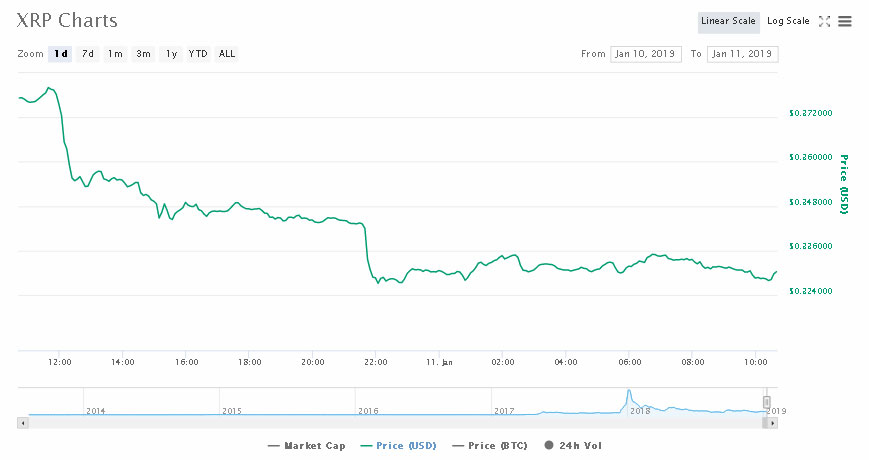Switch chart to Log Scale
869x460 pixels.
(788, 22)
